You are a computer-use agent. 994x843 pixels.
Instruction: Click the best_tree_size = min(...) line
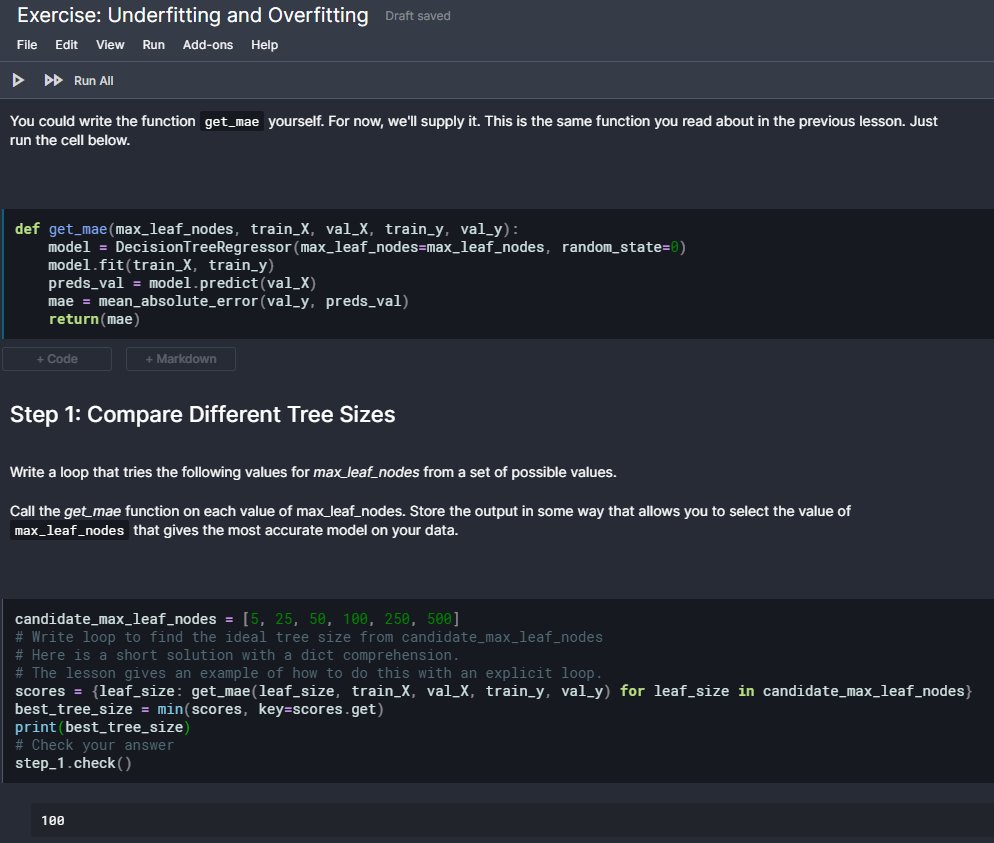point(200,709)
